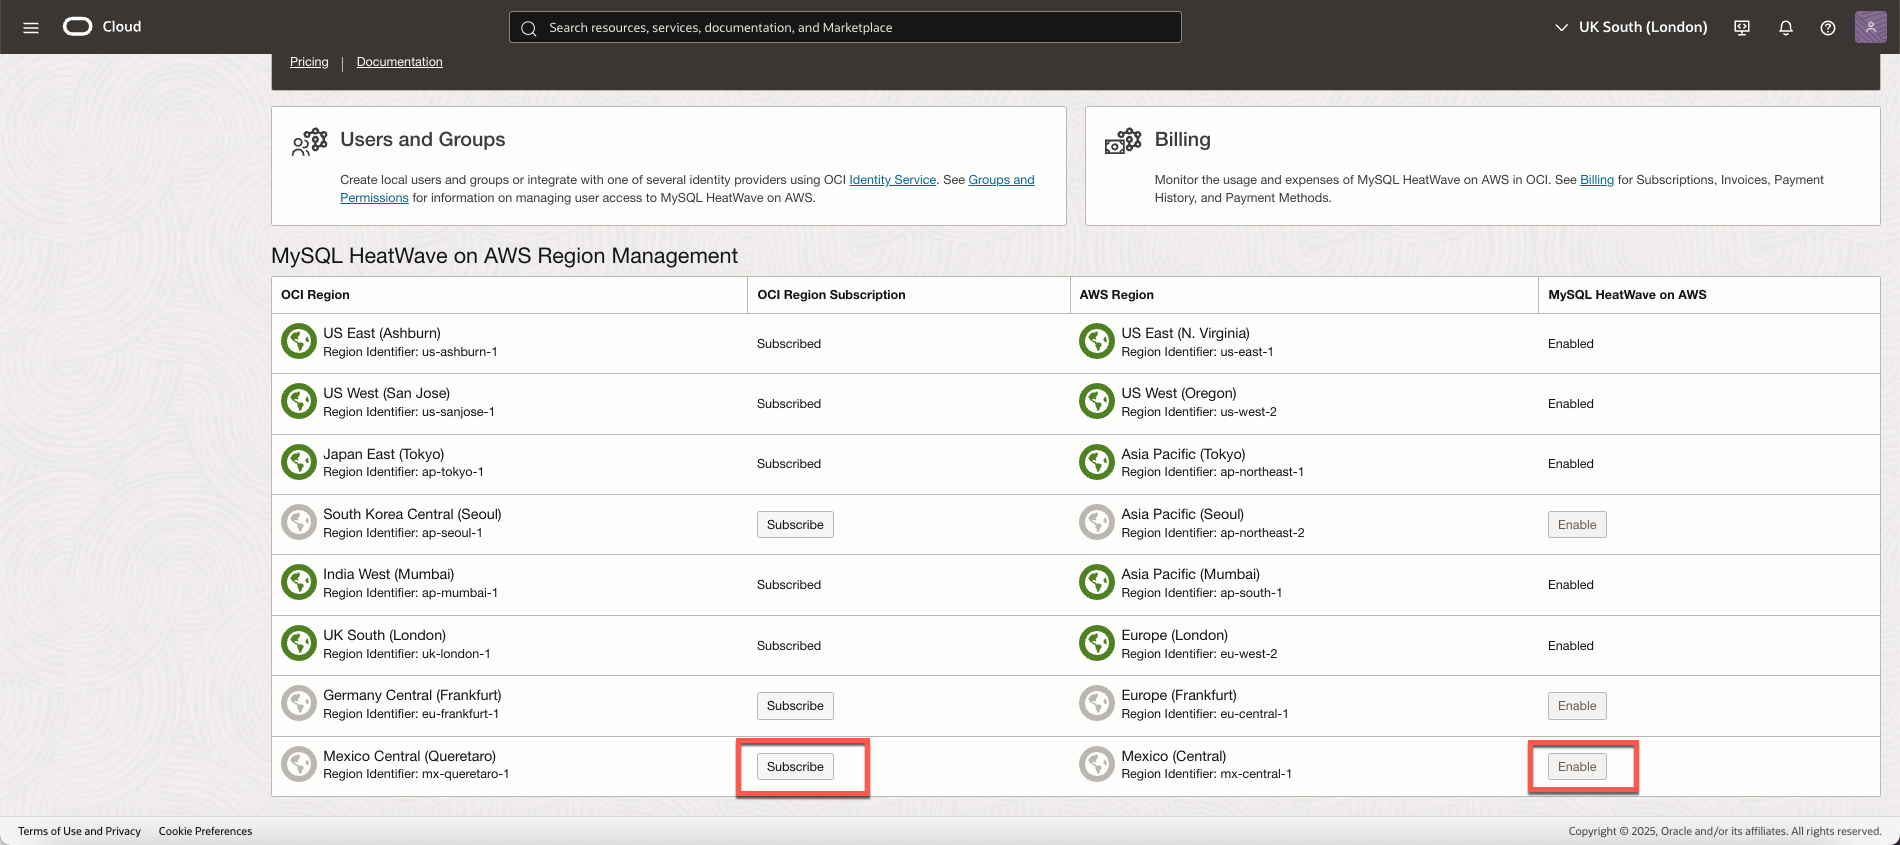The width and height of the screenshot is (1900, 845).
Task: Click the Billing icon
Action: tap(1123, 142)
